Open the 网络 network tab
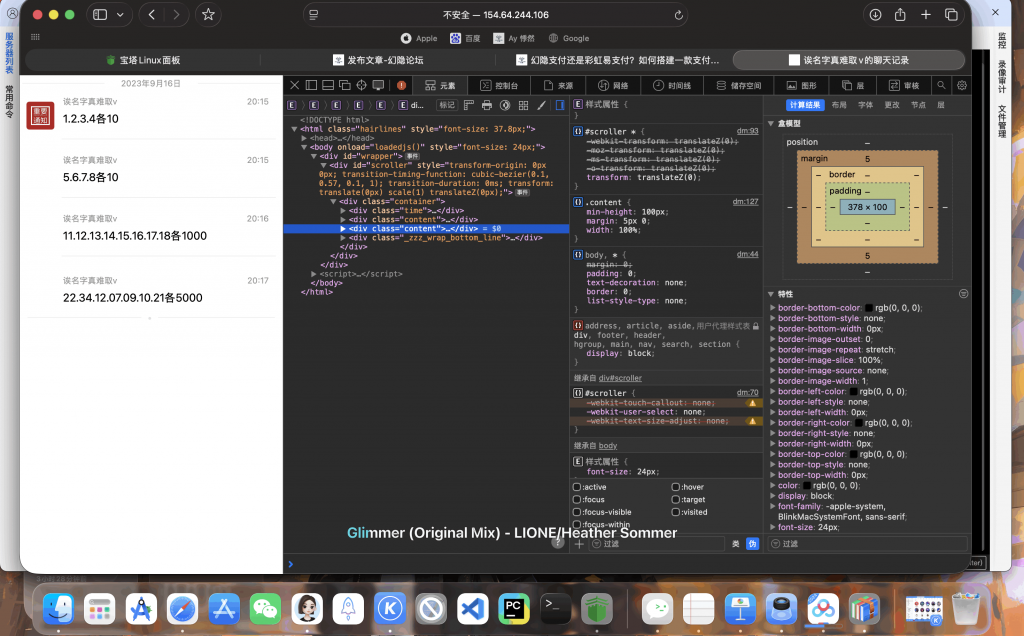The width and height of the screenshot is (1024, 636). point(613,86)
